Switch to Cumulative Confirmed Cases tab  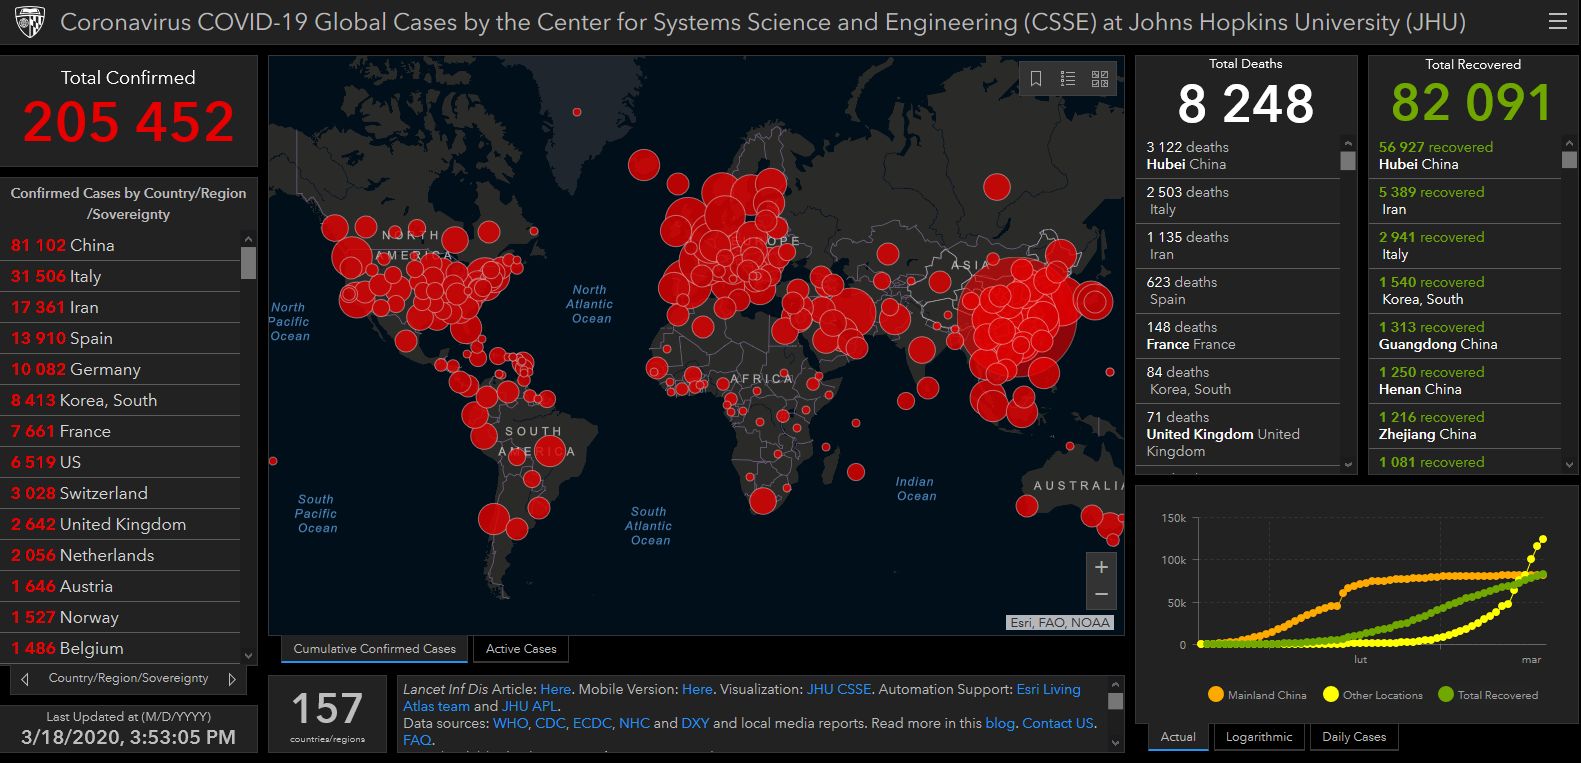pyautogui.click(x=375, y=649)
